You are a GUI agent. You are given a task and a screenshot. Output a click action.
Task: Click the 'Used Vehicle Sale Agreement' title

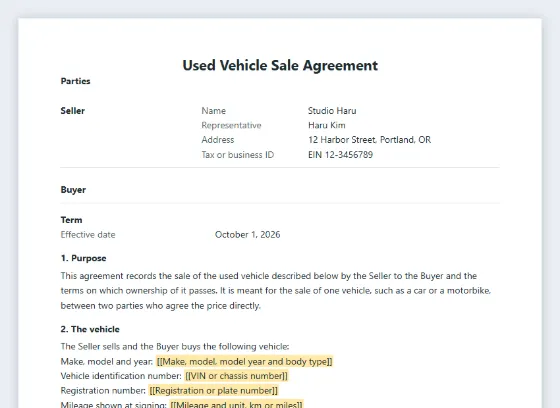click(280, 66)
